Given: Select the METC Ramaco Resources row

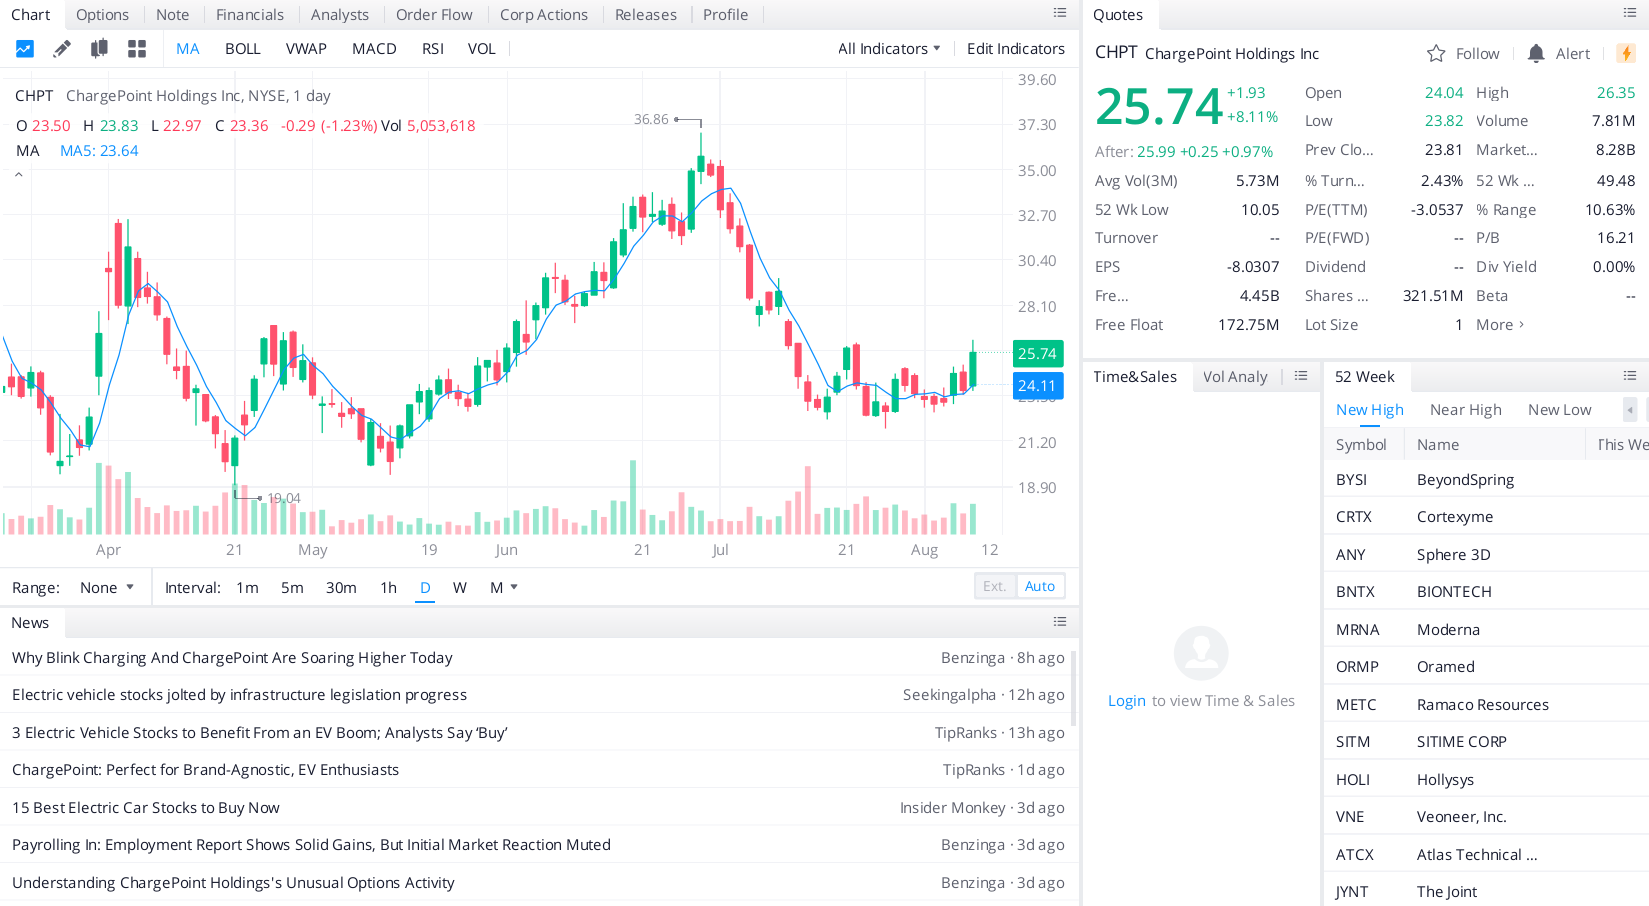Looking at the screenshot, I should 1486,705.
